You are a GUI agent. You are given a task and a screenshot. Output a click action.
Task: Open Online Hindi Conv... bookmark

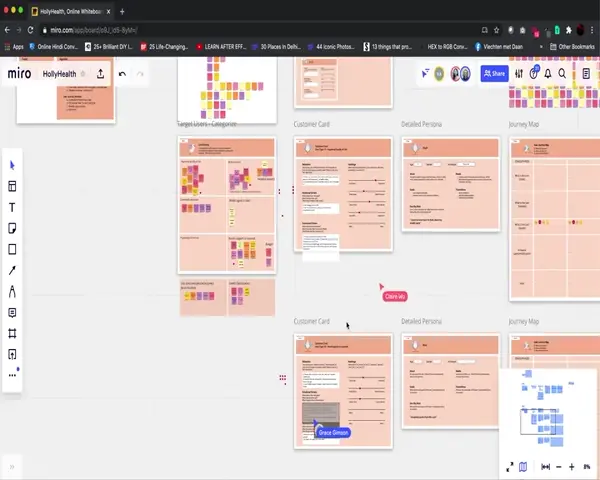click(54, 47)
